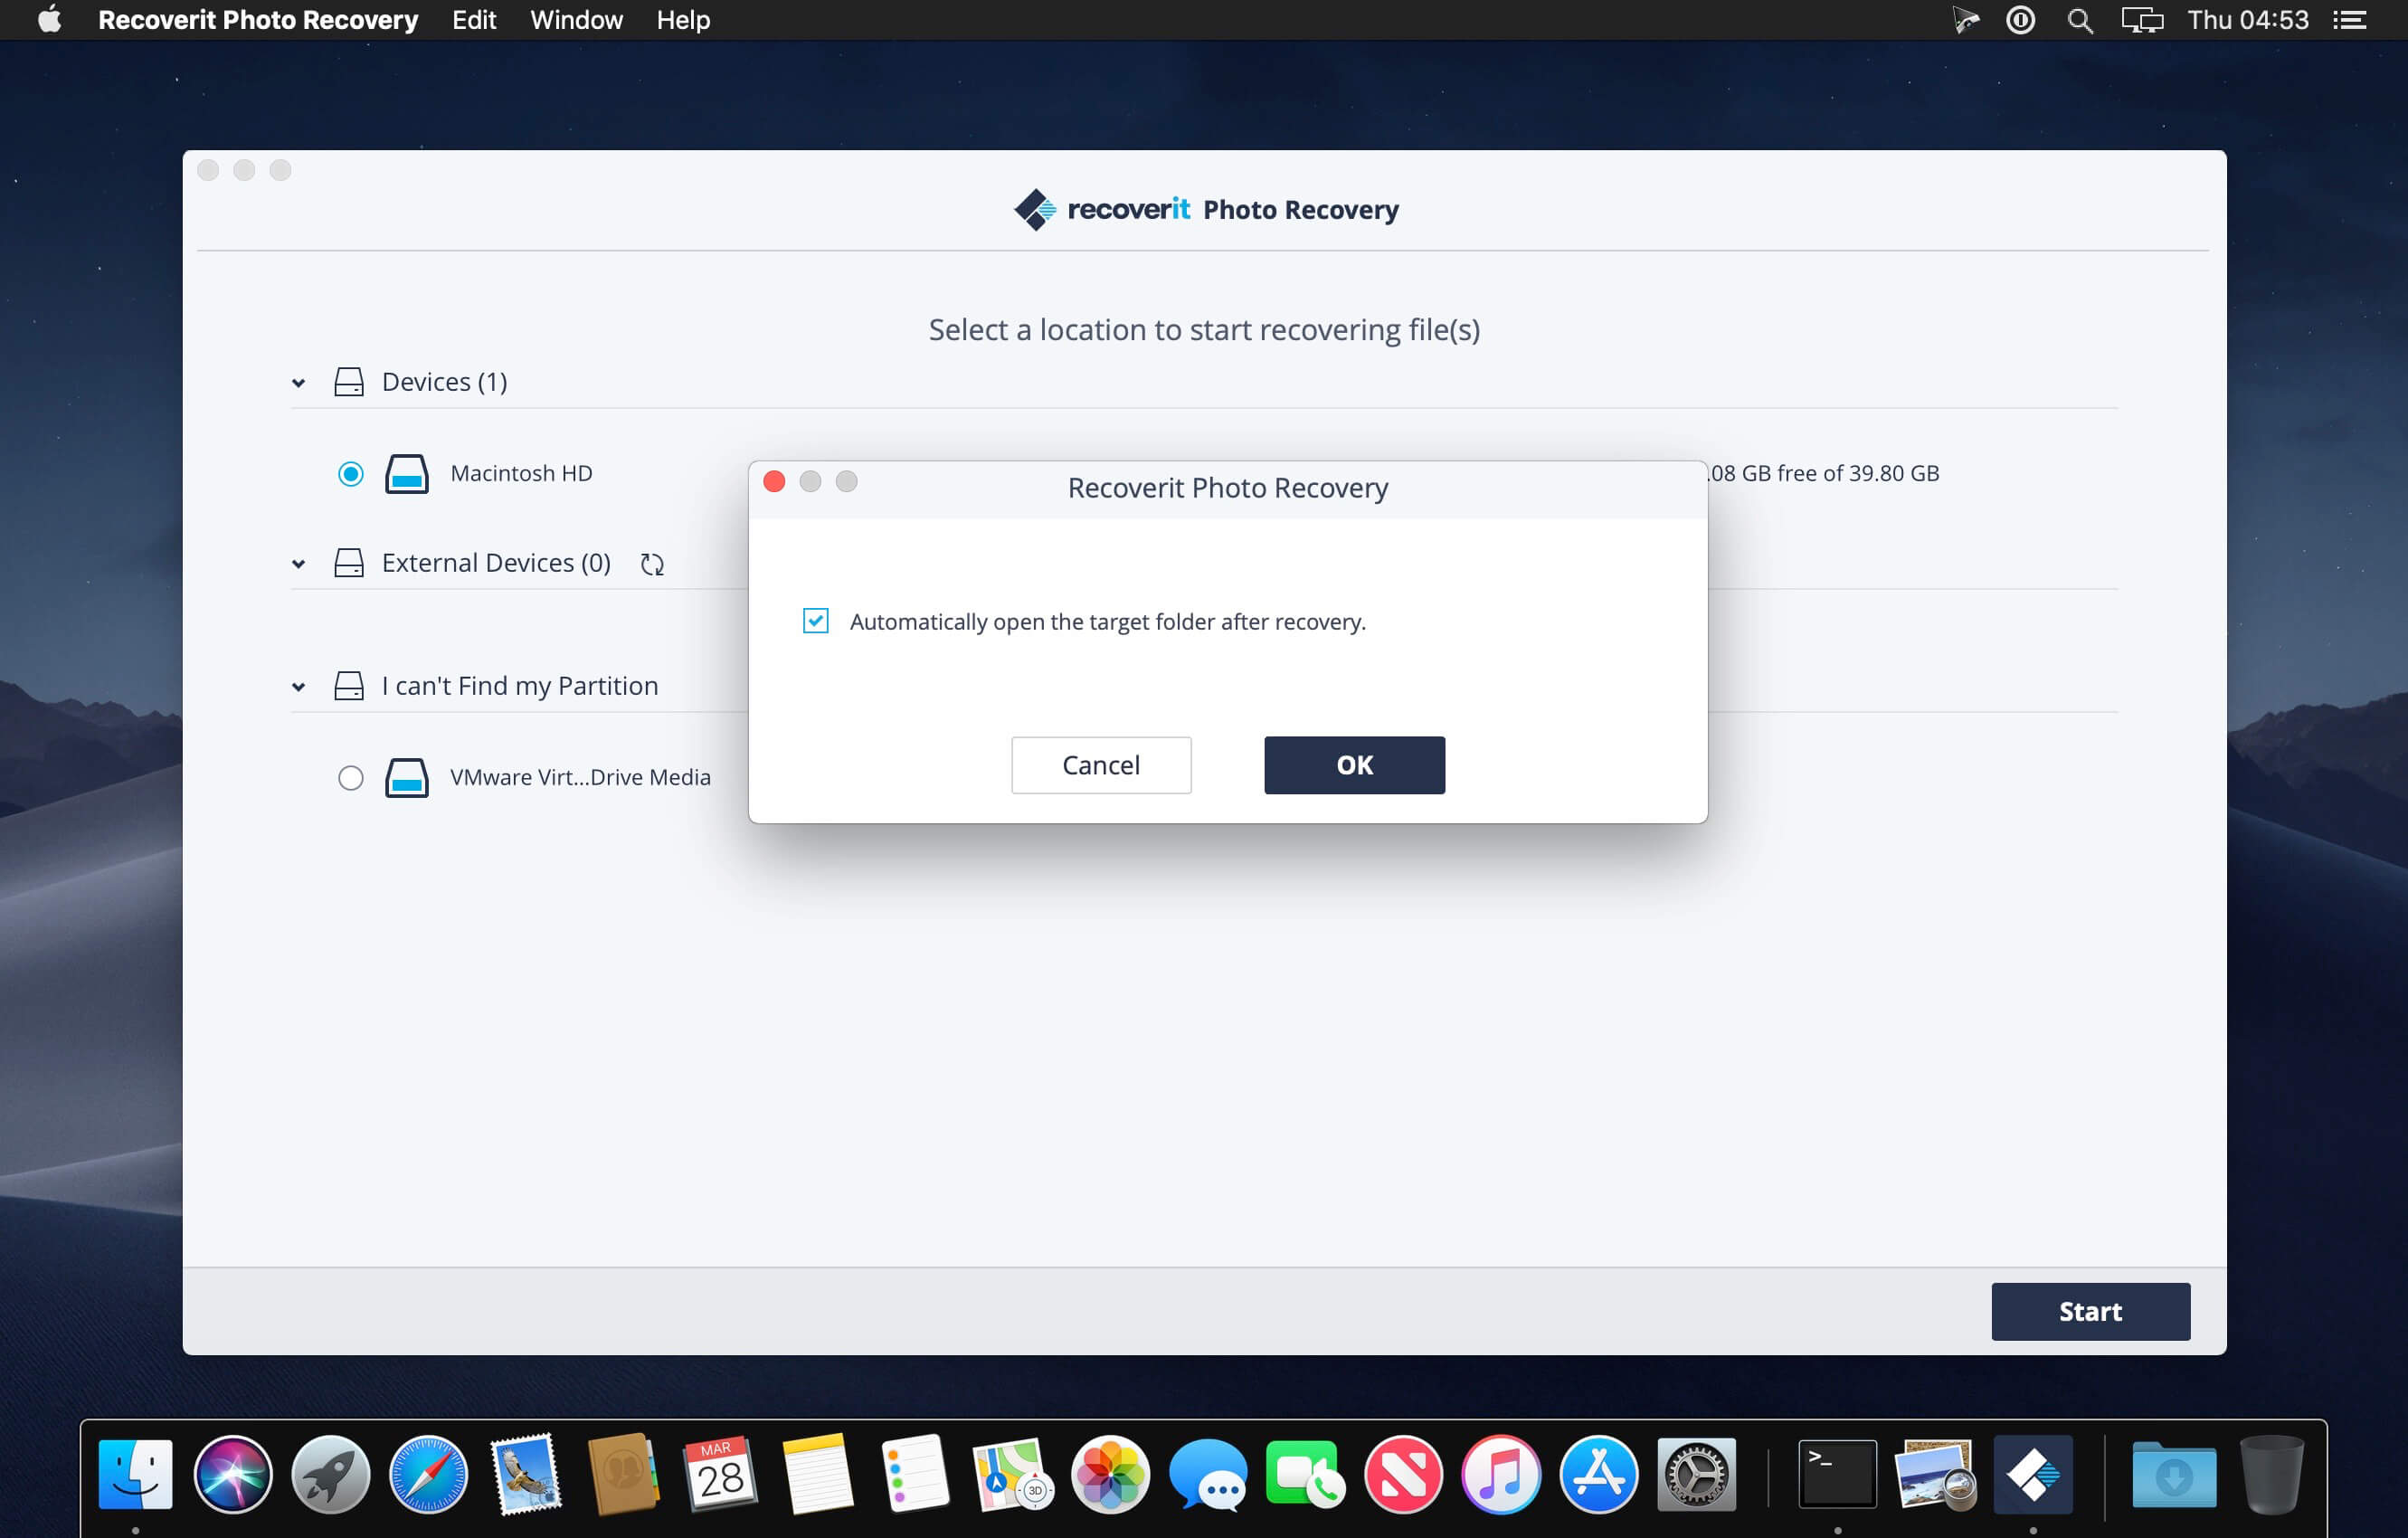This screenshot has height=1538, width=2408.
Task: Collapse the I can't Find my Partition section
Action: coord(297,686)
